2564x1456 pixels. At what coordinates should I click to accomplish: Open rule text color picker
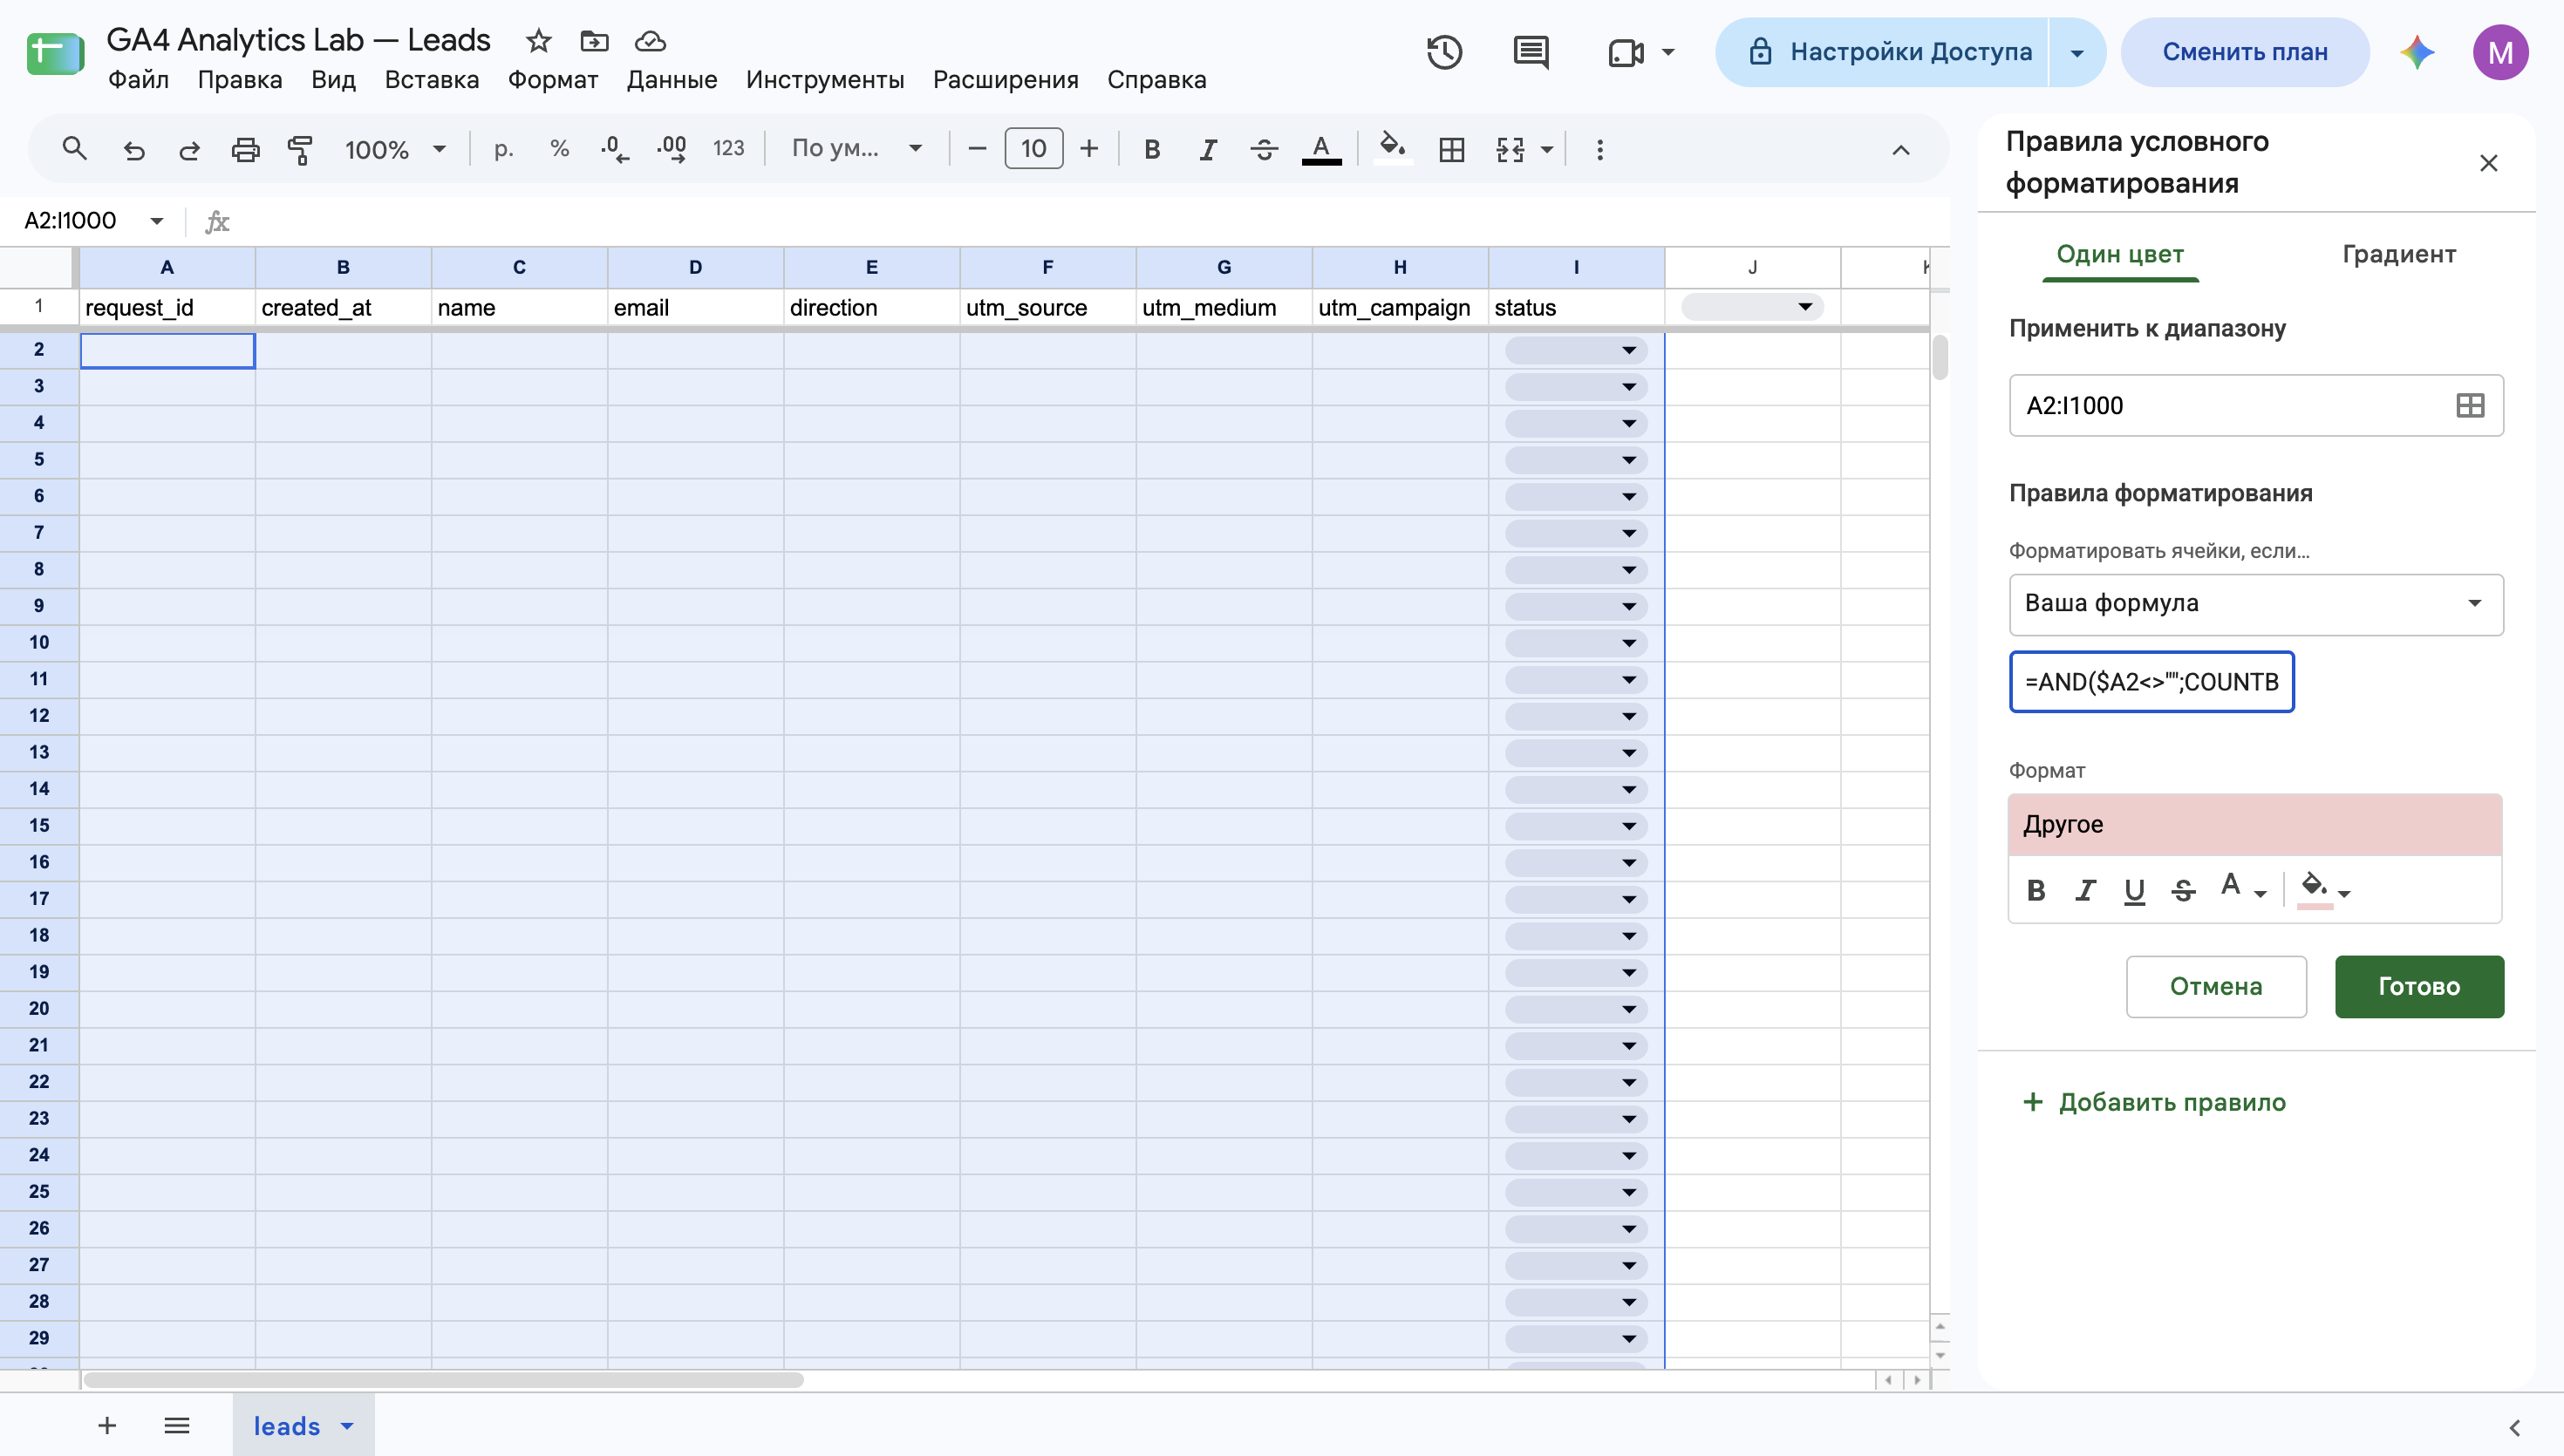tap(2243, 888)
